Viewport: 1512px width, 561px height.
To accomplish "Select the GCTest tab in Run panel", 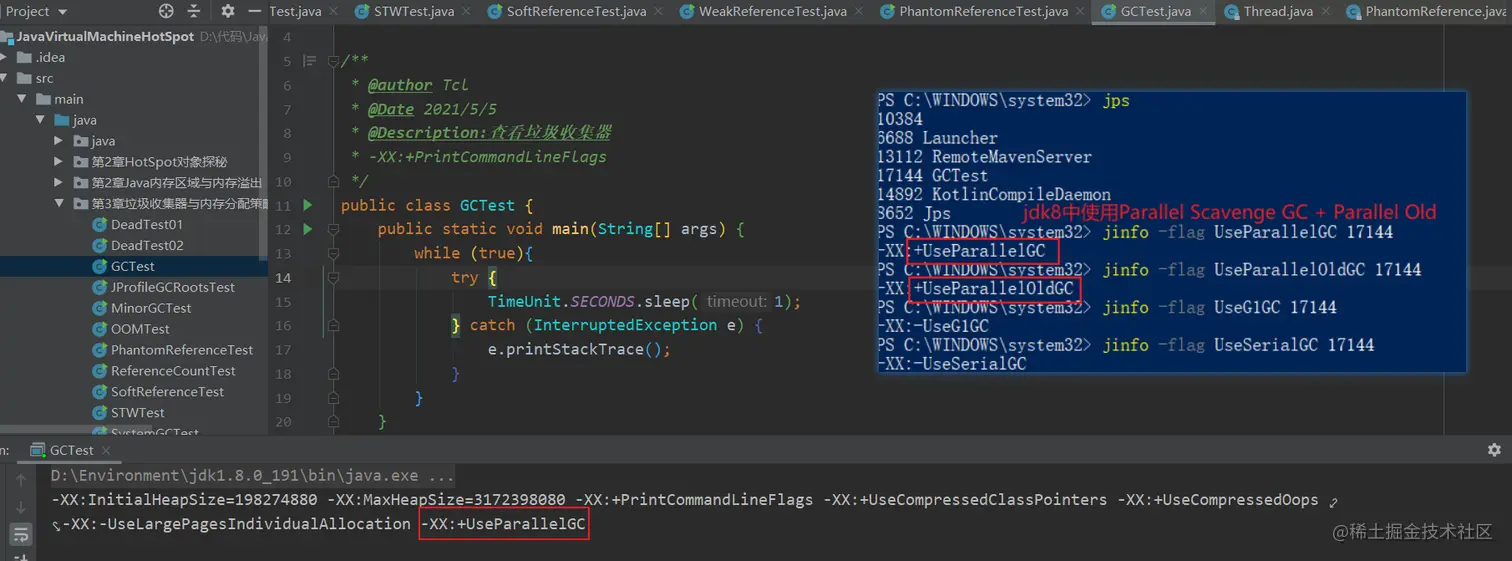I will coord(70,450).
